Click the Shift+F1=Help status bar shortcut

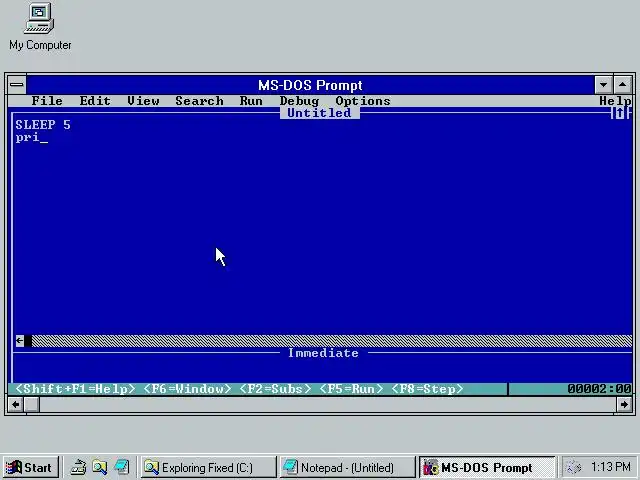tap(75, 389)
